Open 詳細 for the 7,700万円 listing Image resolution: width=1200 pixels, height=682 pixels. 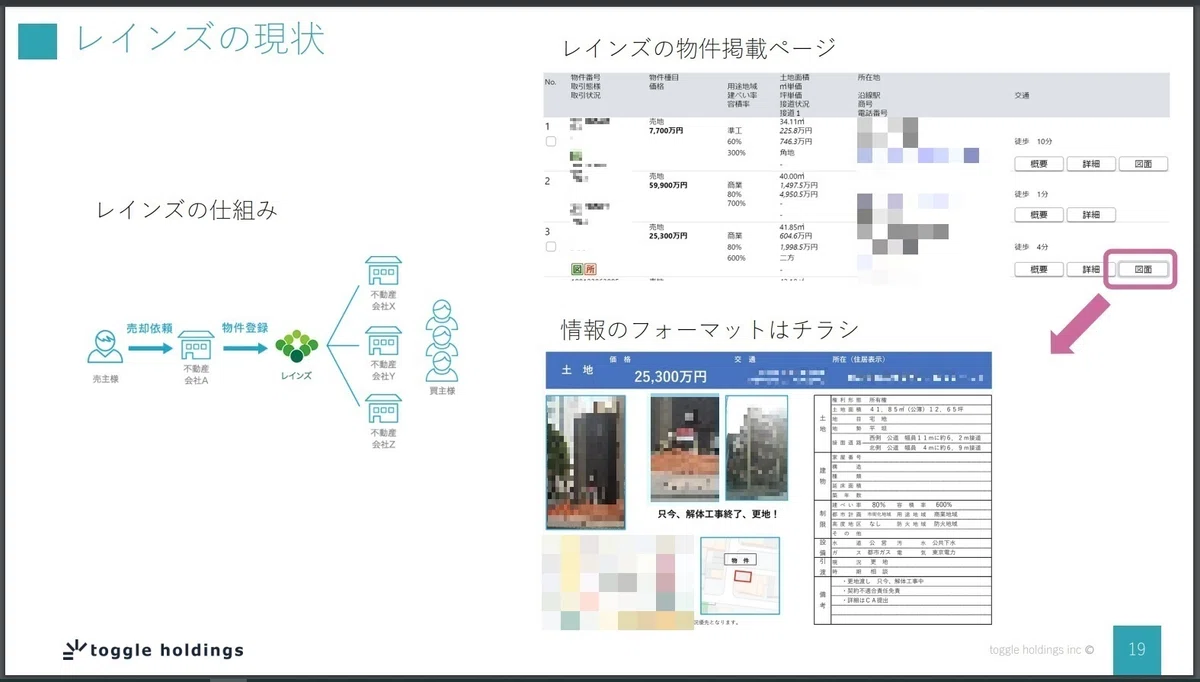[1090, 164]
